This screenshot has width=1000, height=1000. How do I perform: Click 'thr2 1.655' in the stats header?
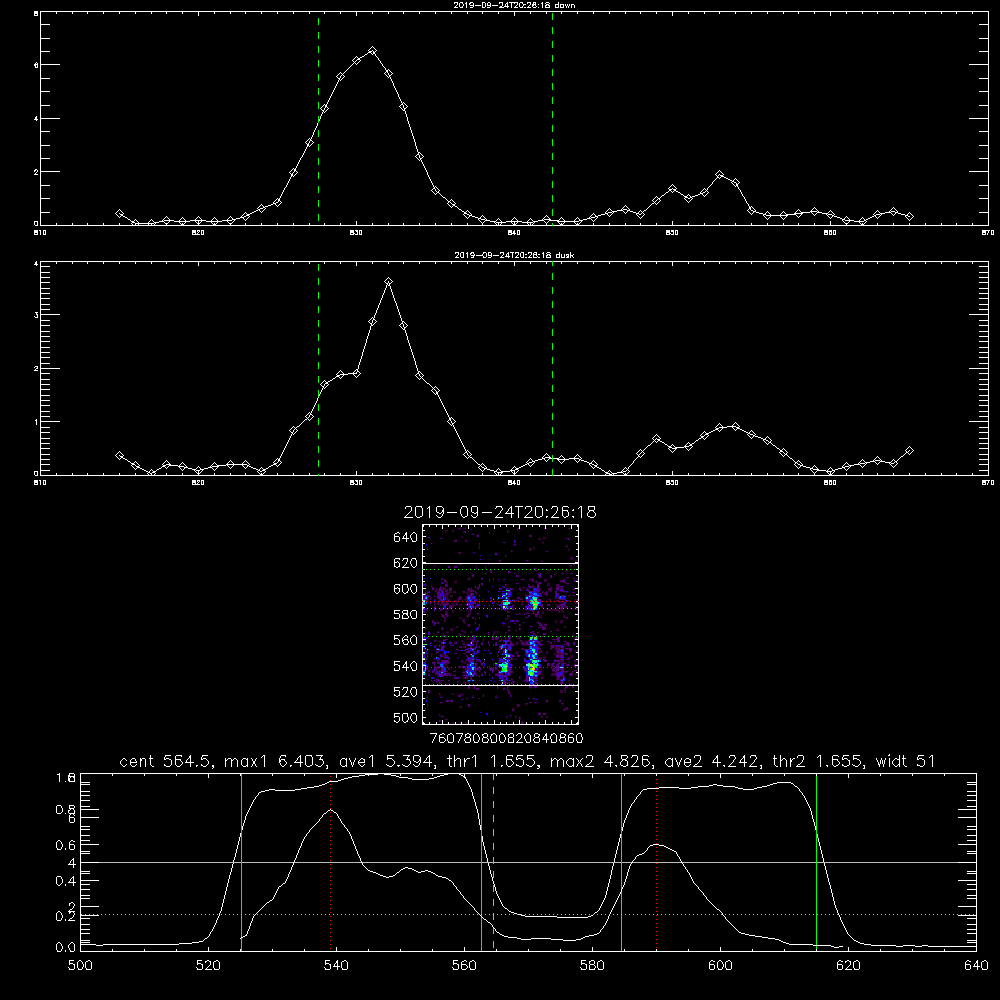click(818, 761)
